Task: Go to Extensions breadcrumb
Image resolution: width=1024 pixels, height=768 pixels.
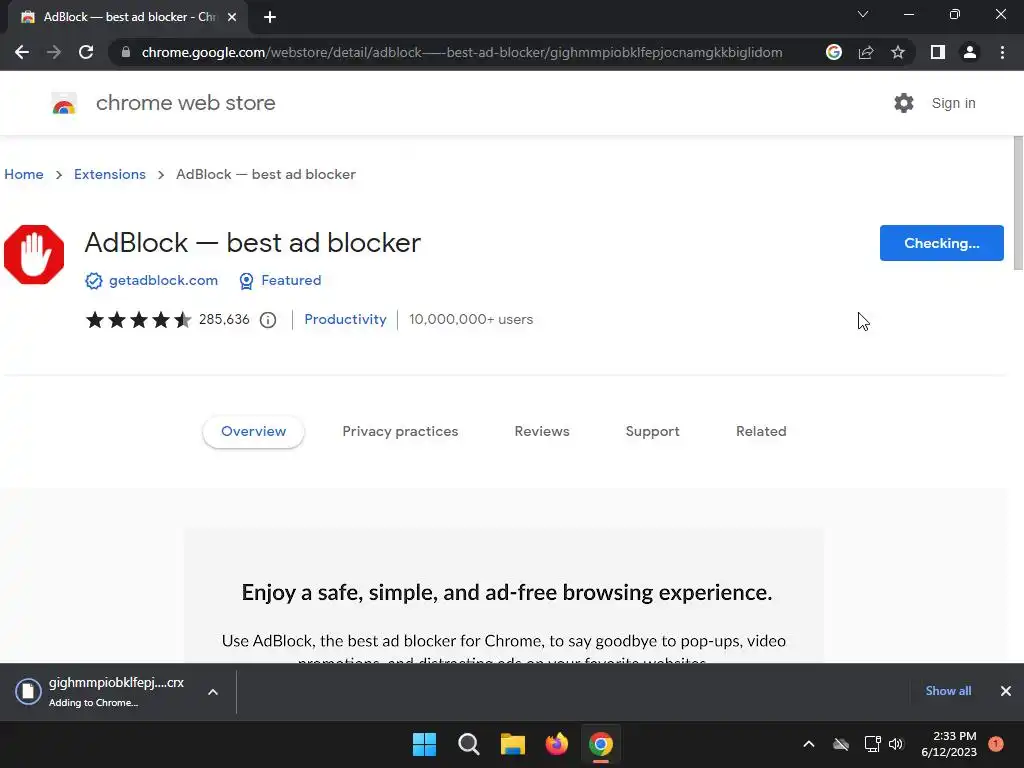Action: (x=110, y=174)
